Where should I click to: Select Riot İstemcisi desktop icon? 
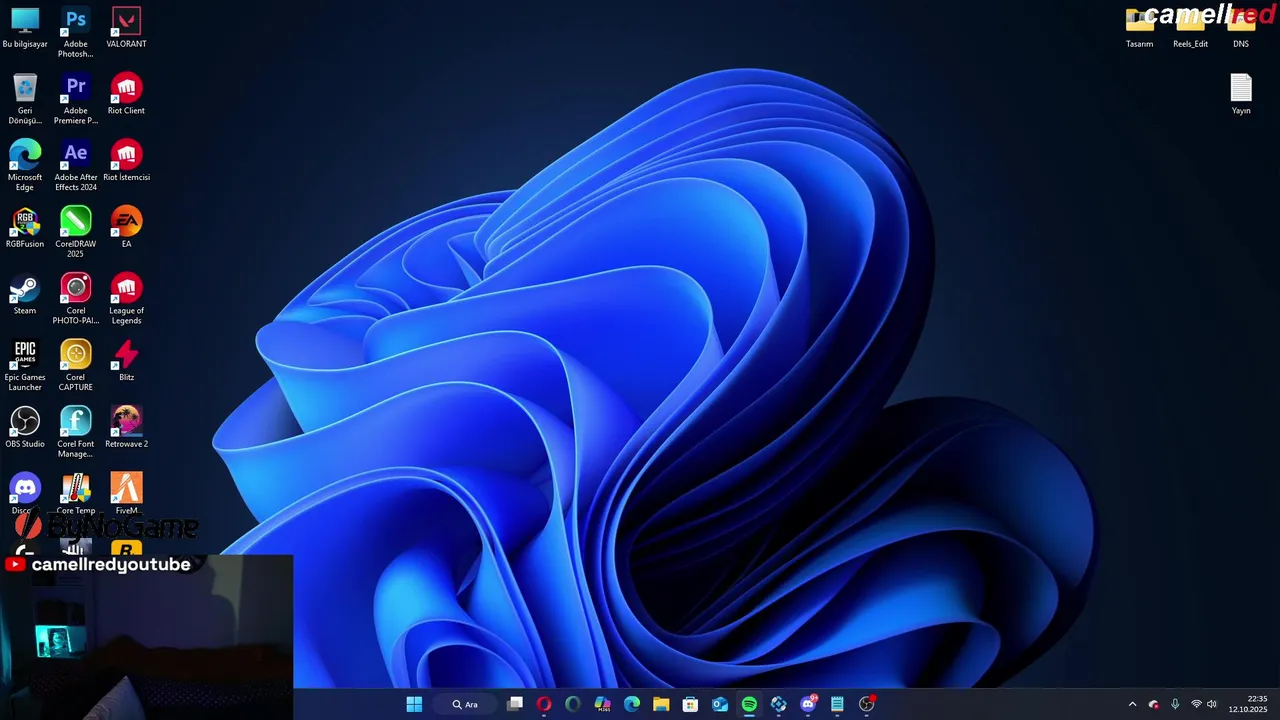point(126,161)
